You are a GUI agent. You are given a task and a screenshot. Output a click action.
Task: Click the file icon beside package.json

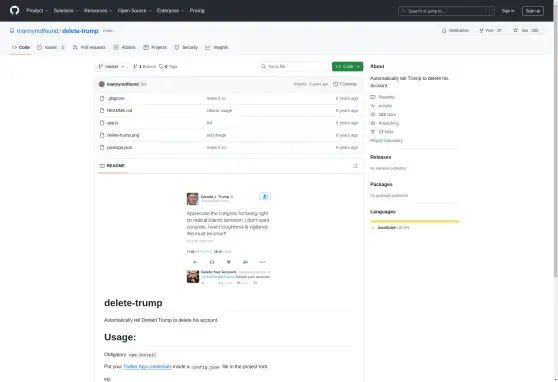click(x=102, y=147)
